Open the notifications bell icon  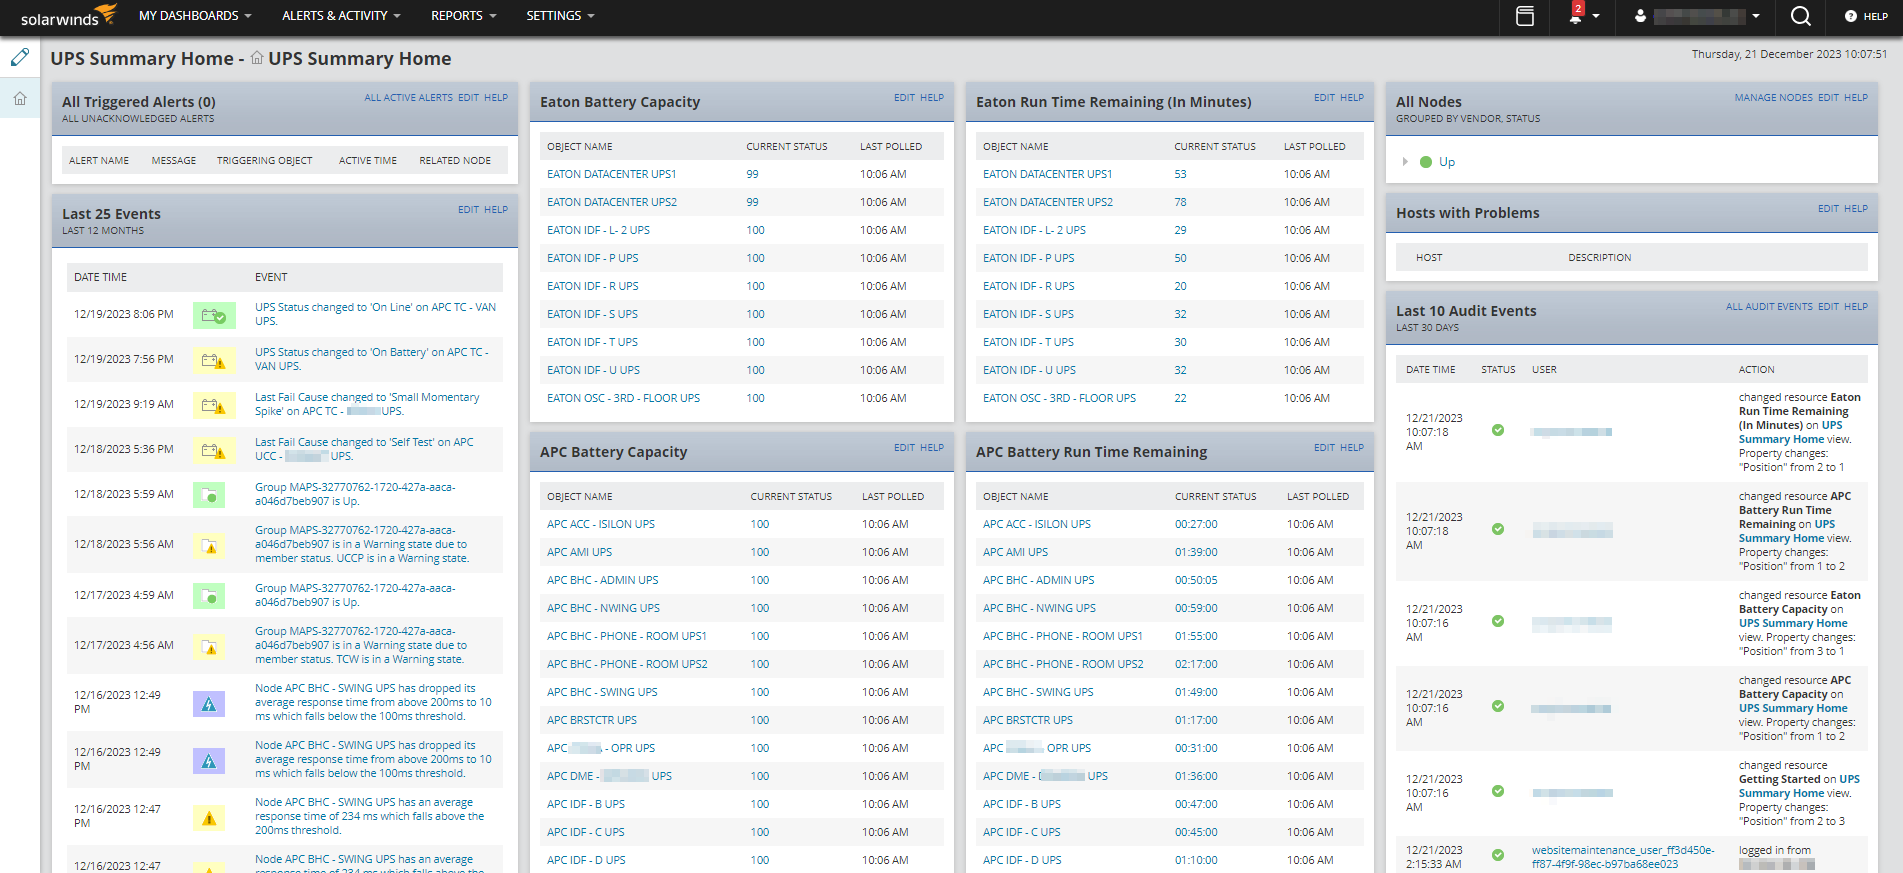(x=1576, y=15)
